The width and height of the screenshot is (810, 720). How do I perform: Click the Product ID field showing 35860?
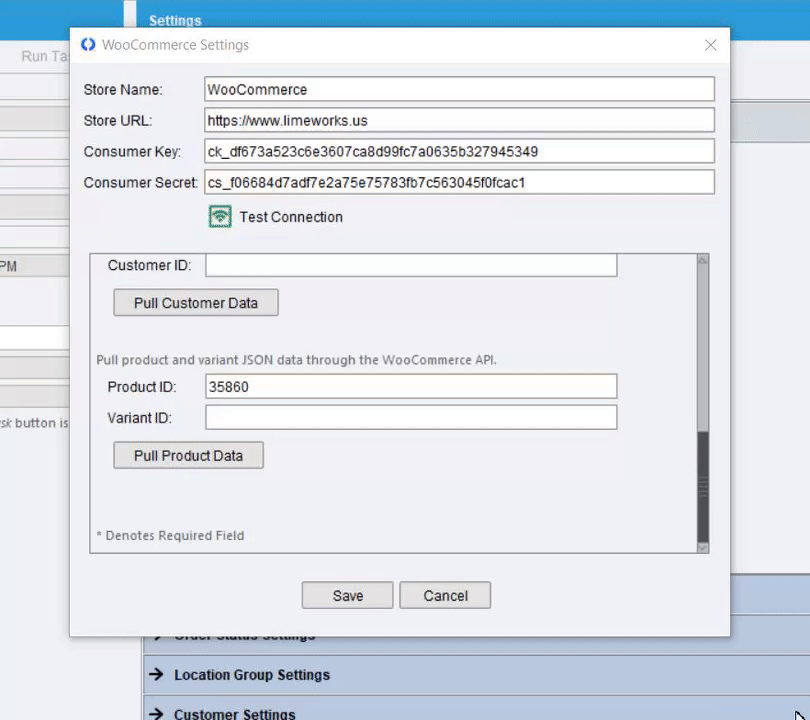point(411,386)
